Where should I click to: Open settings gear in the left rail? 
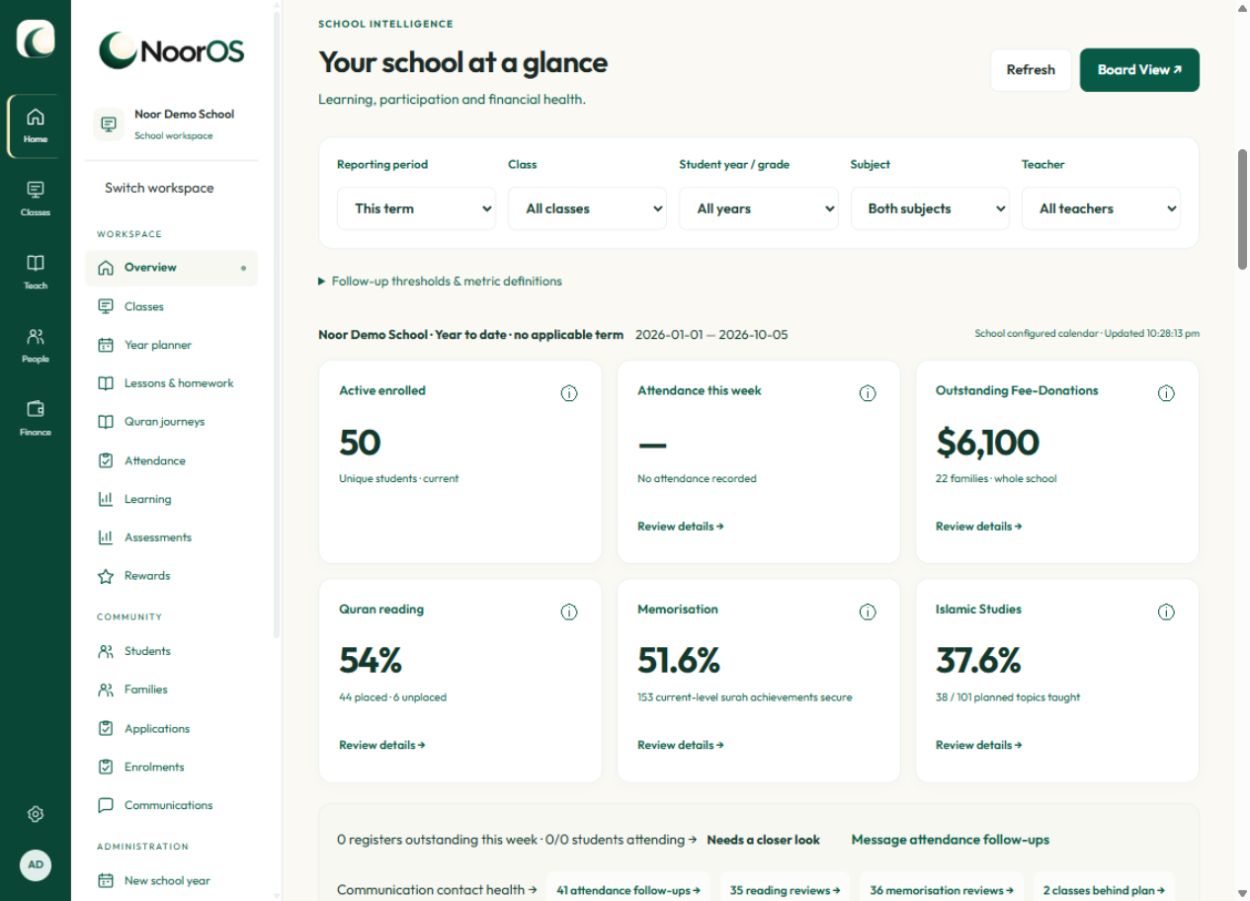click(35, 814)
